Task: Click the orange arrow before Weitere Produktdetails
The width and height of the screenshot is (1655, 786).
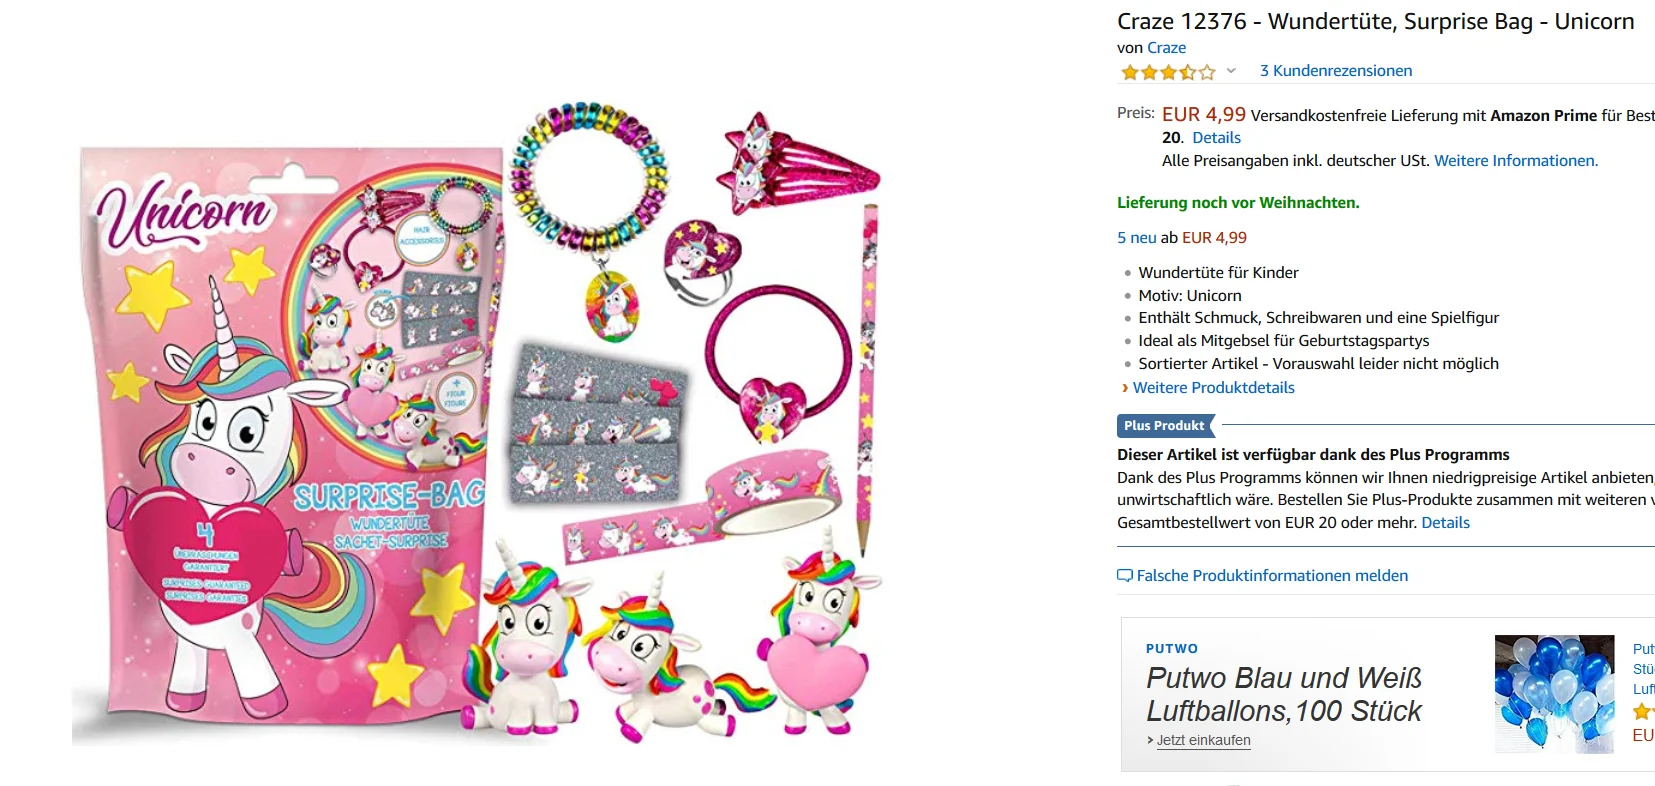Action: click(1125, 388)
